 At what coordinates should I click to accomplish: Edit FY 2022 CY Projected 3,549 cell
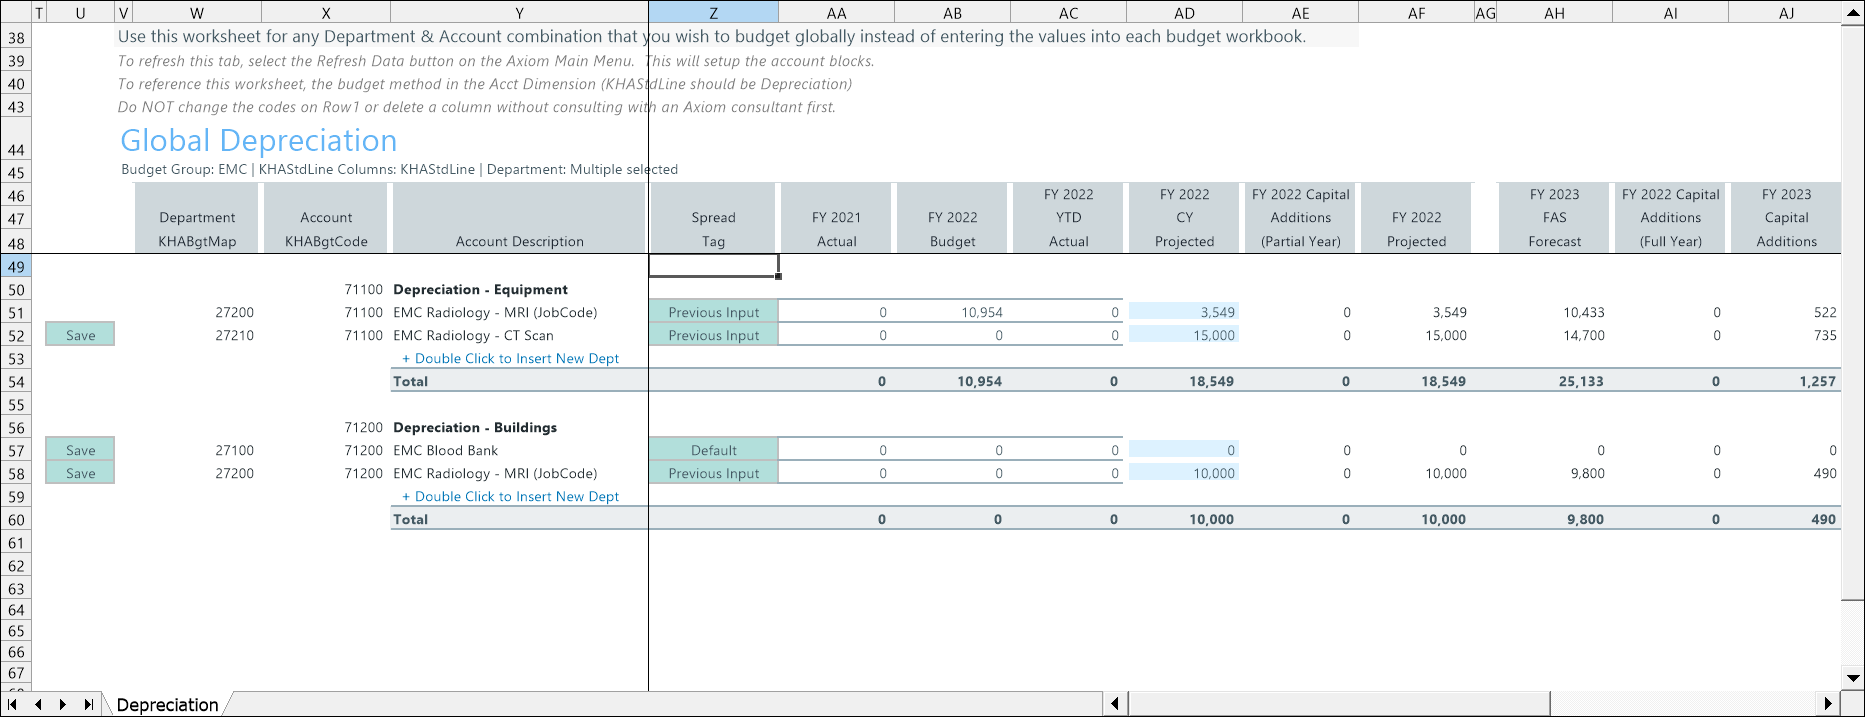pos(1184,312)
